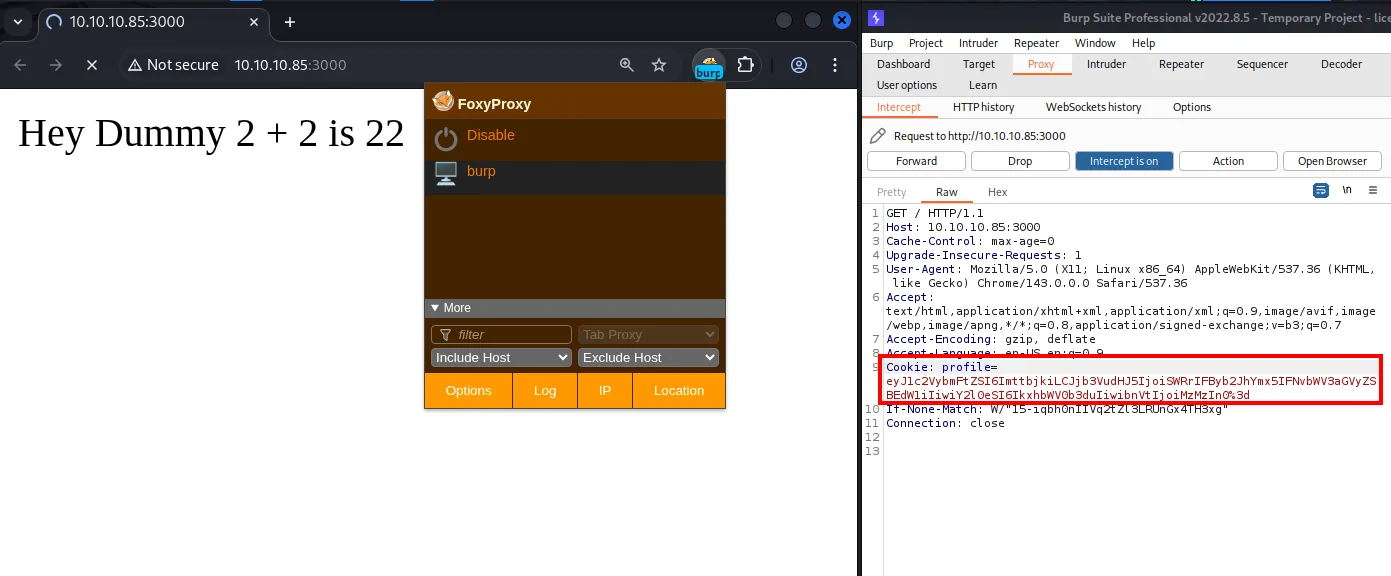Click the FoxyProxy IP button
Viewport: 1391px width, 576px height.
click(605, 391)
